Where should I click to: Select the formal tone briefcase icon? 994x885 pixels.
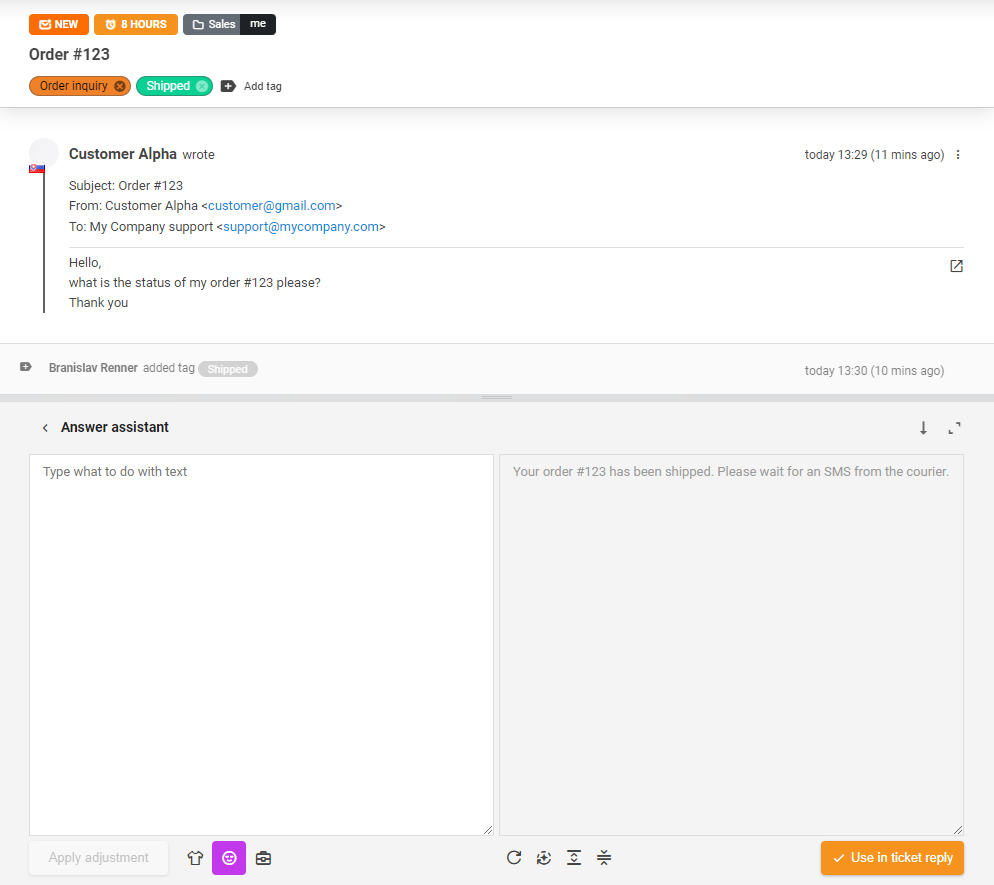263,858
